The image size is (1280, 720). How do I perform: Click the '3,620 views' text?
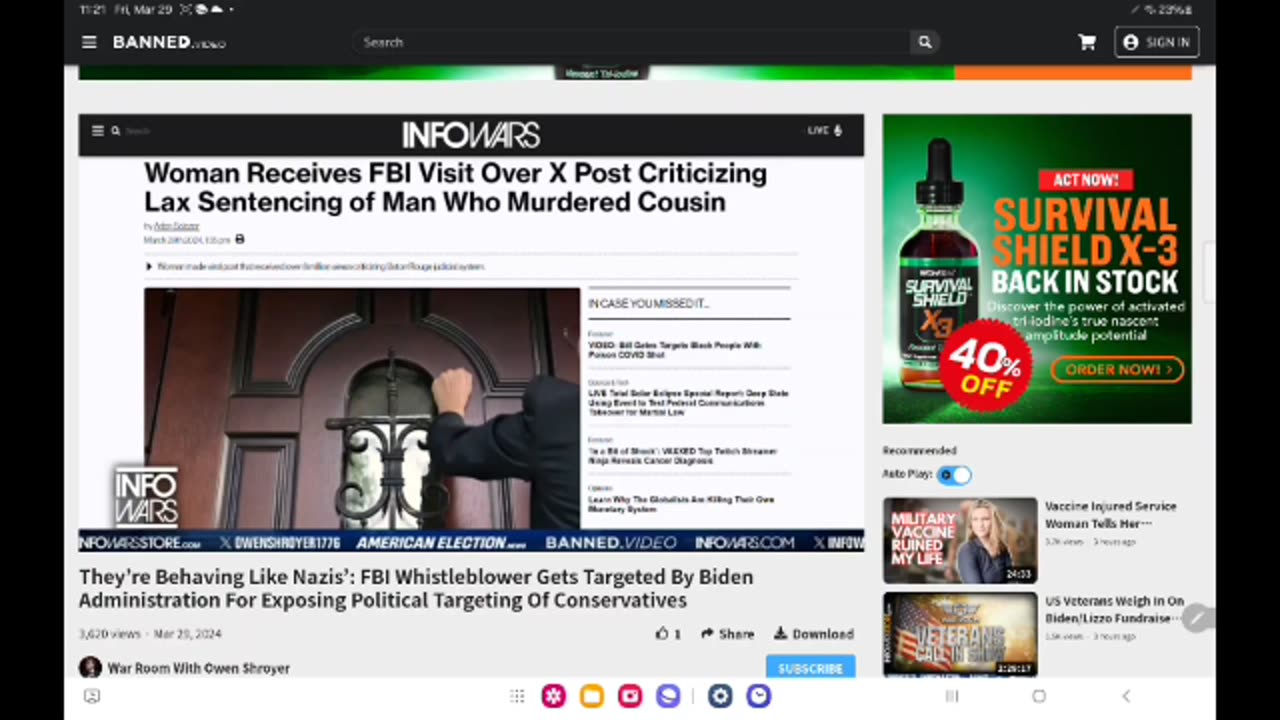pos(110,634)
